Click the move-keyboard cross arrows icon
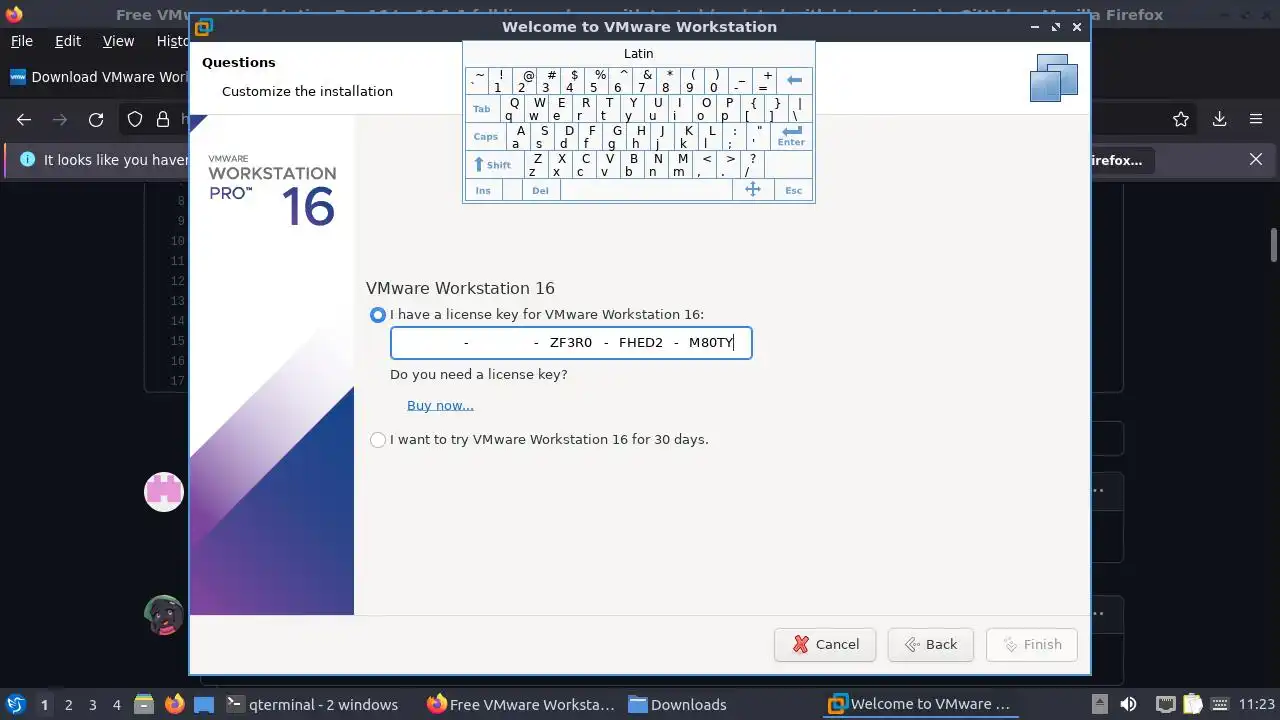 click(x=753, y=190)
